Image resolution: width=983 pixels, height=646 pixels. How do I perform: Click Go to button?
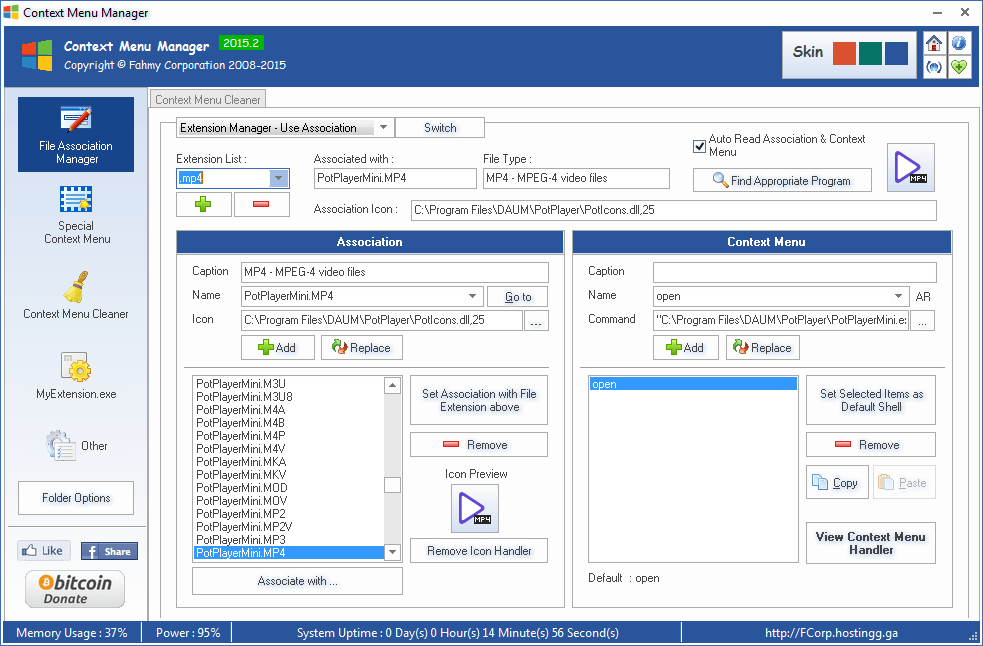pyautogui.click(x=518, y=297)
